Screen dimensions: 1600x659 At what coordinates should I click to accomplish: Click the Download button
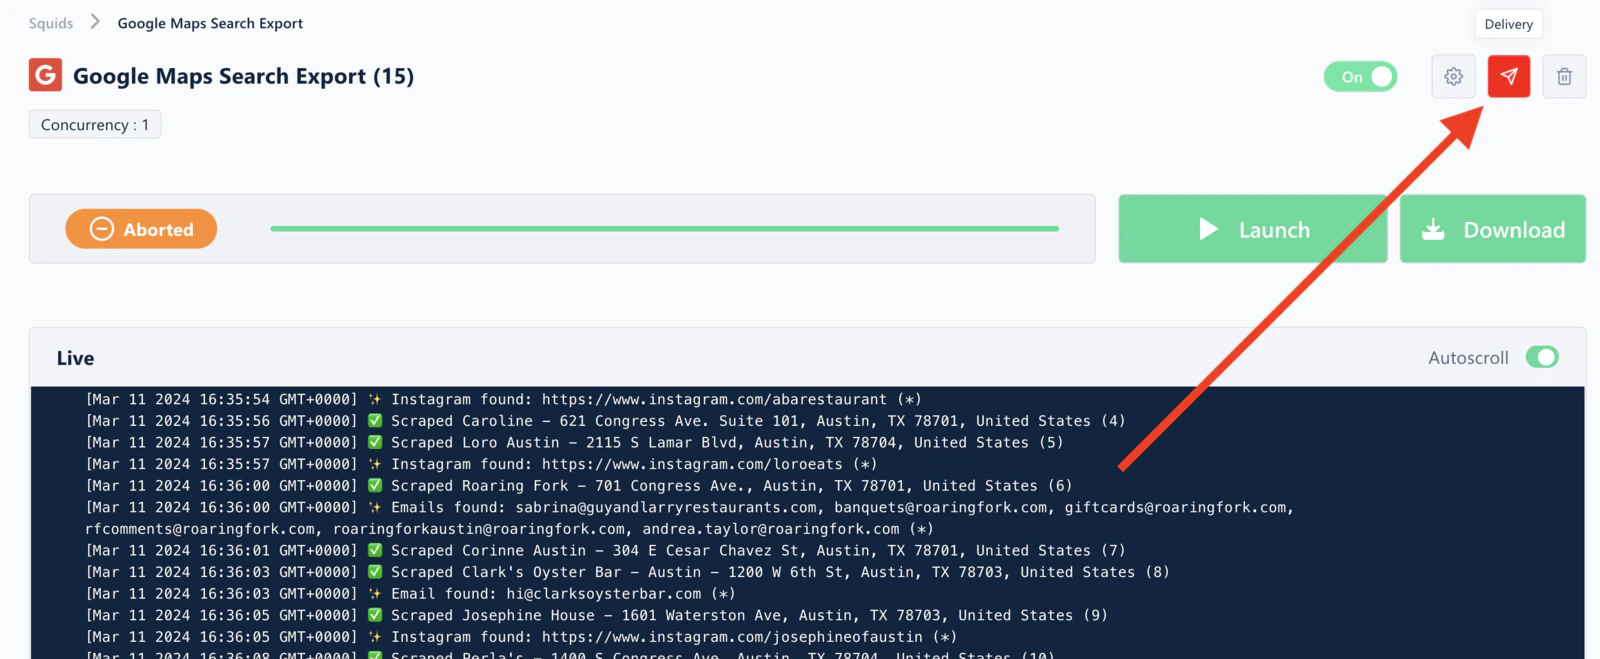click(1492, 229)
